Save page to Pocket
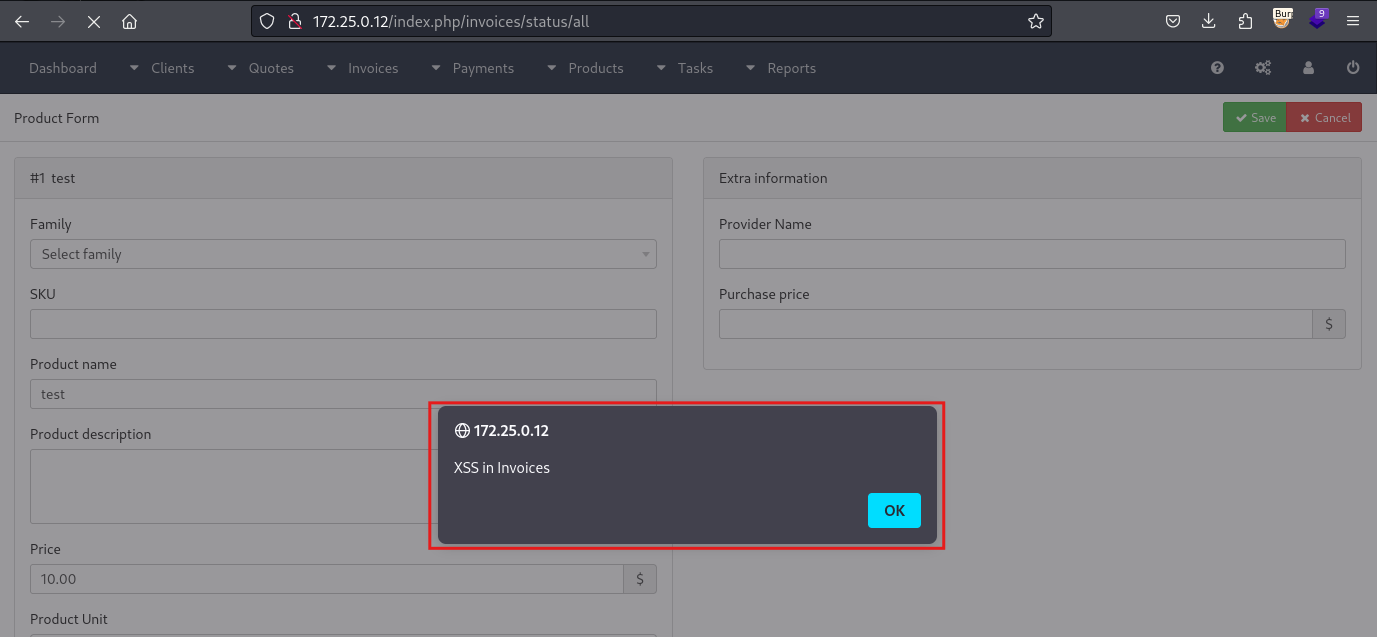Screen dimensions: 1377x637 [1172, 20]
